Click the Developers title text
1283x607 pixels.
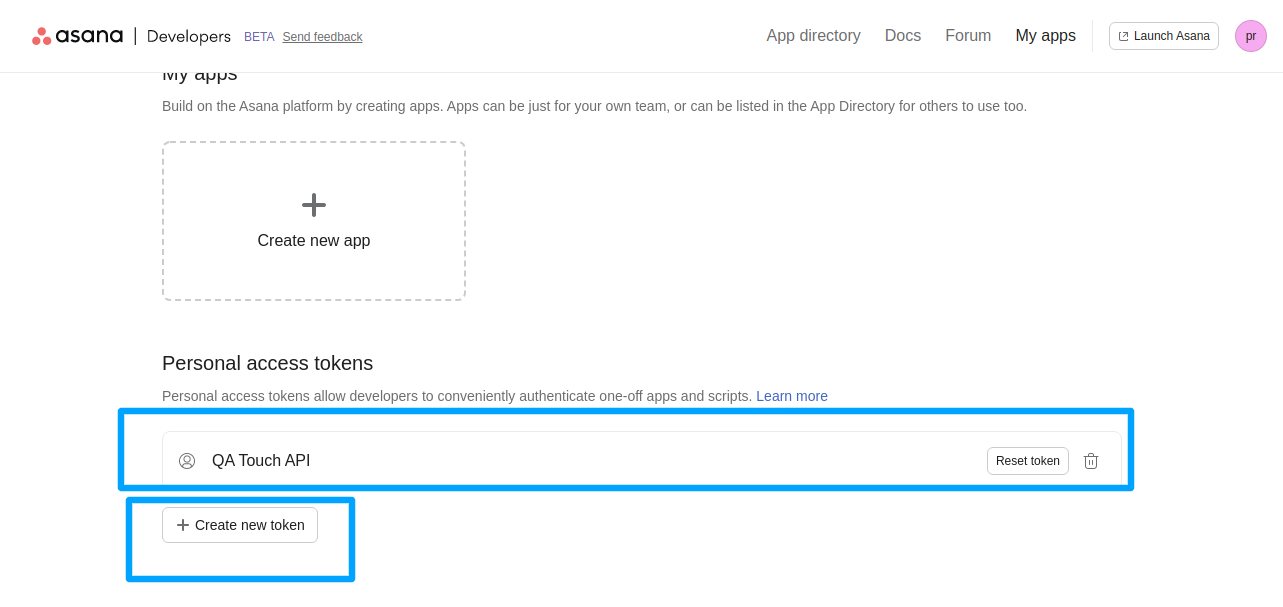[x=188, y=36]
